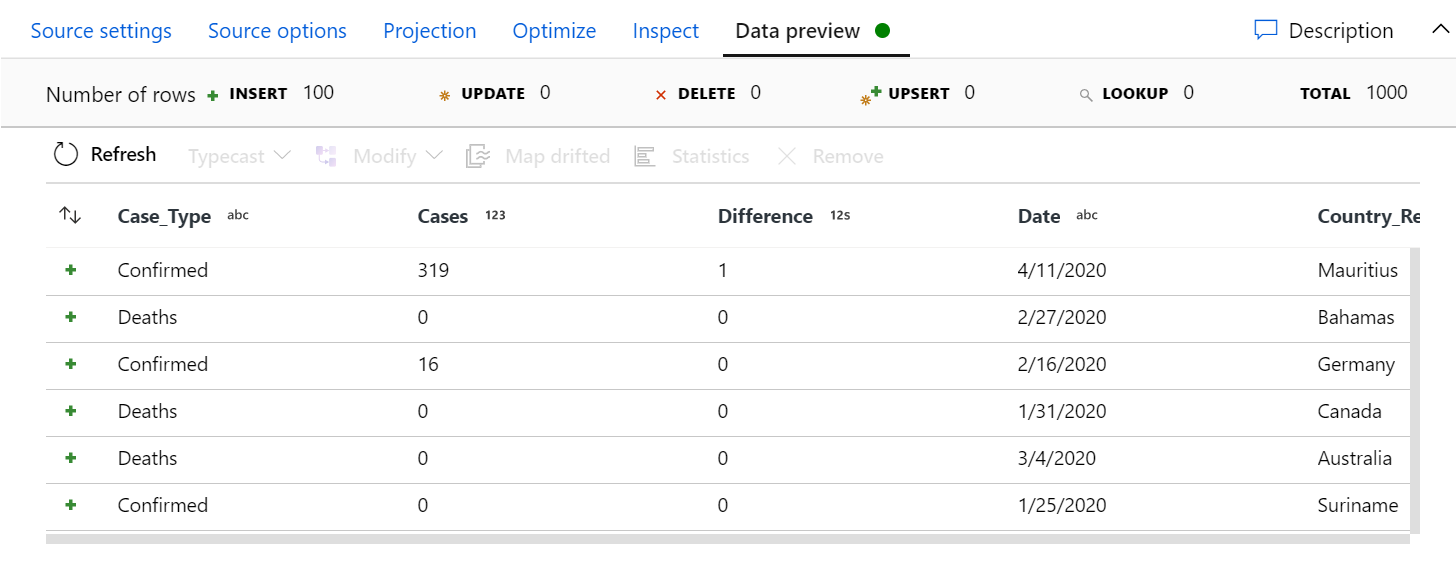Click the green plus icon on Mauritius row
Screen dimensions: 1456x568
[x=71, y=270]
